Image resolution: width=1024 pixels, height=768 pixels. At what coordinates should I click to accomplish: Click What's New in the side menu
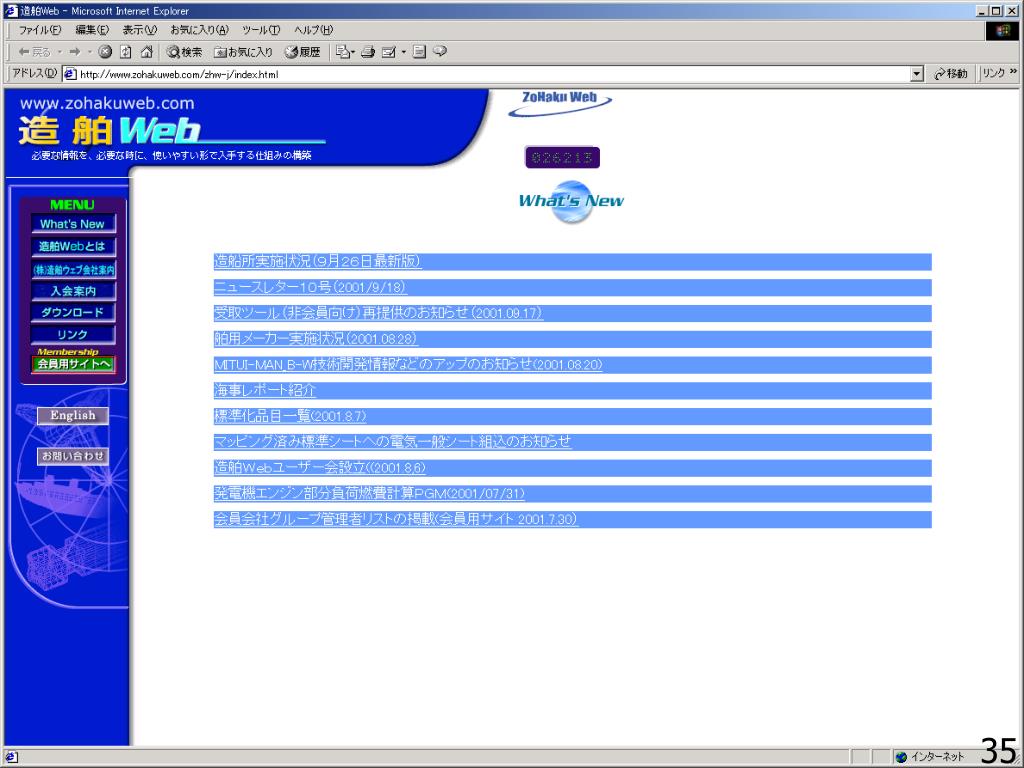pos(73,224)
